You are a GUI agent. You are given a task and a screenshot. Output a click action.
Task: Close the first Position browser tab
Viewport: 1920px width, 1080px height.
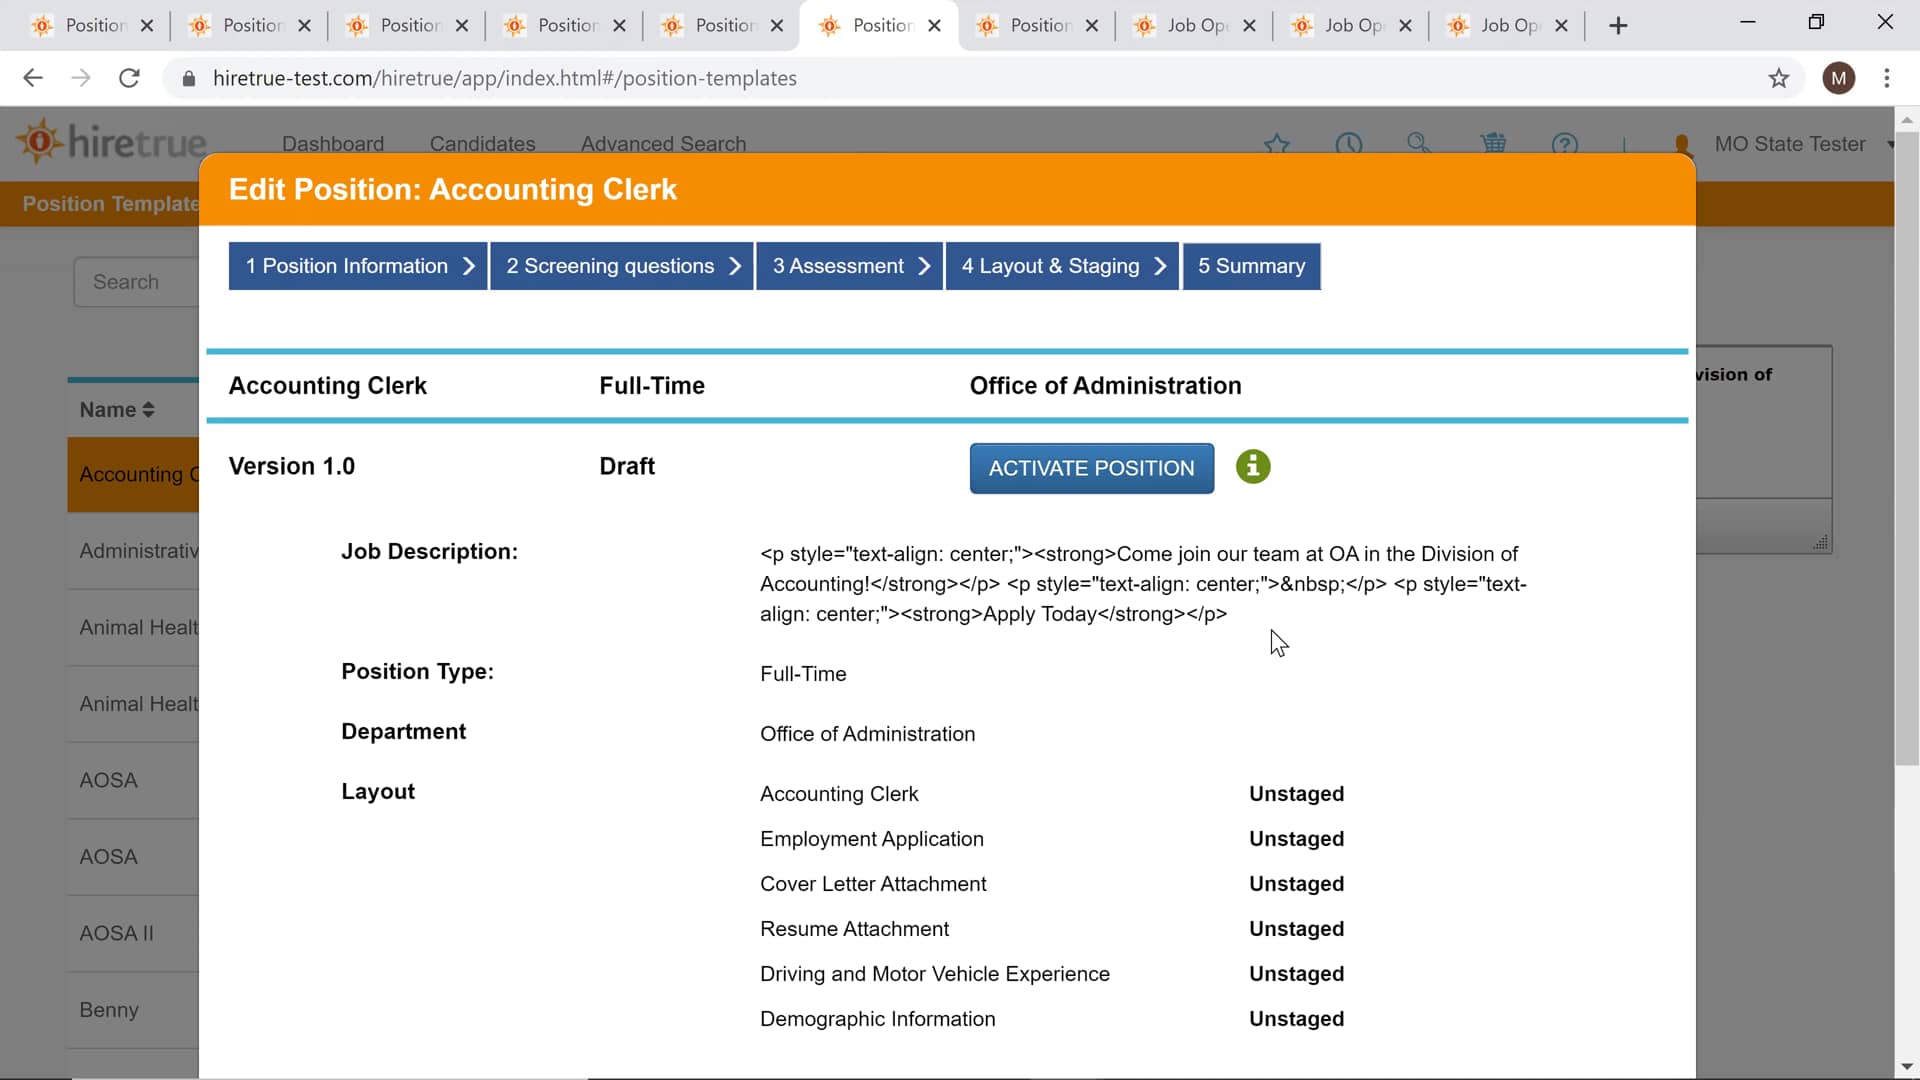pos(147,26)
